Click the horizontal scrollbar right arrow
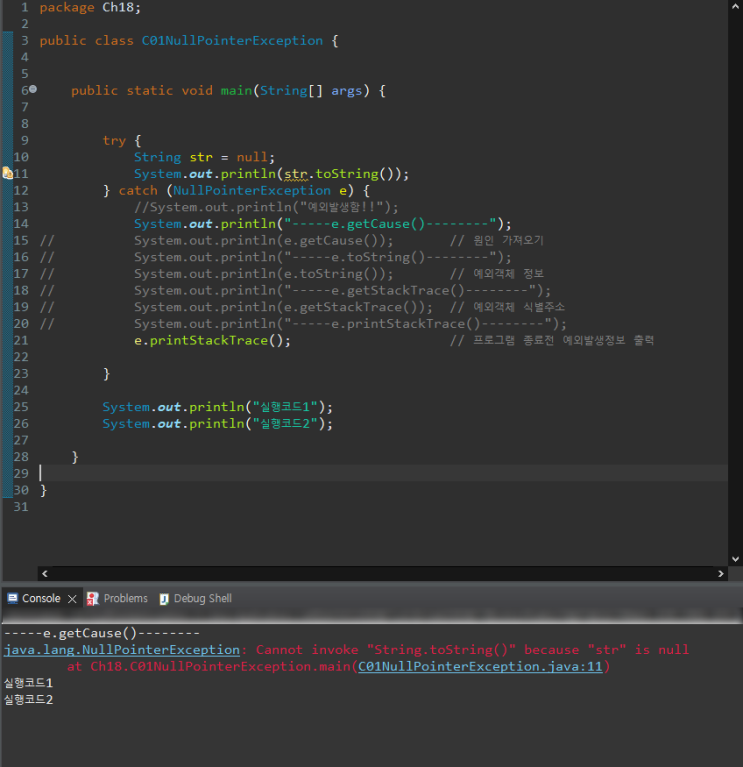The width and height of the screenshot is (743, 767). click(x=720, y=573)
